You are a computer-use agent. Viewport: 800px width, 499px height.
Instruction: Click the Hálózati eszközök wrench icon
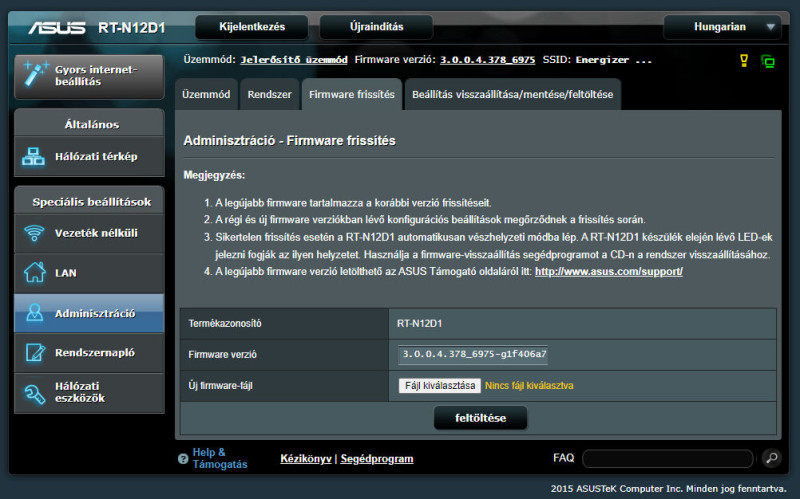click(35, 393)
